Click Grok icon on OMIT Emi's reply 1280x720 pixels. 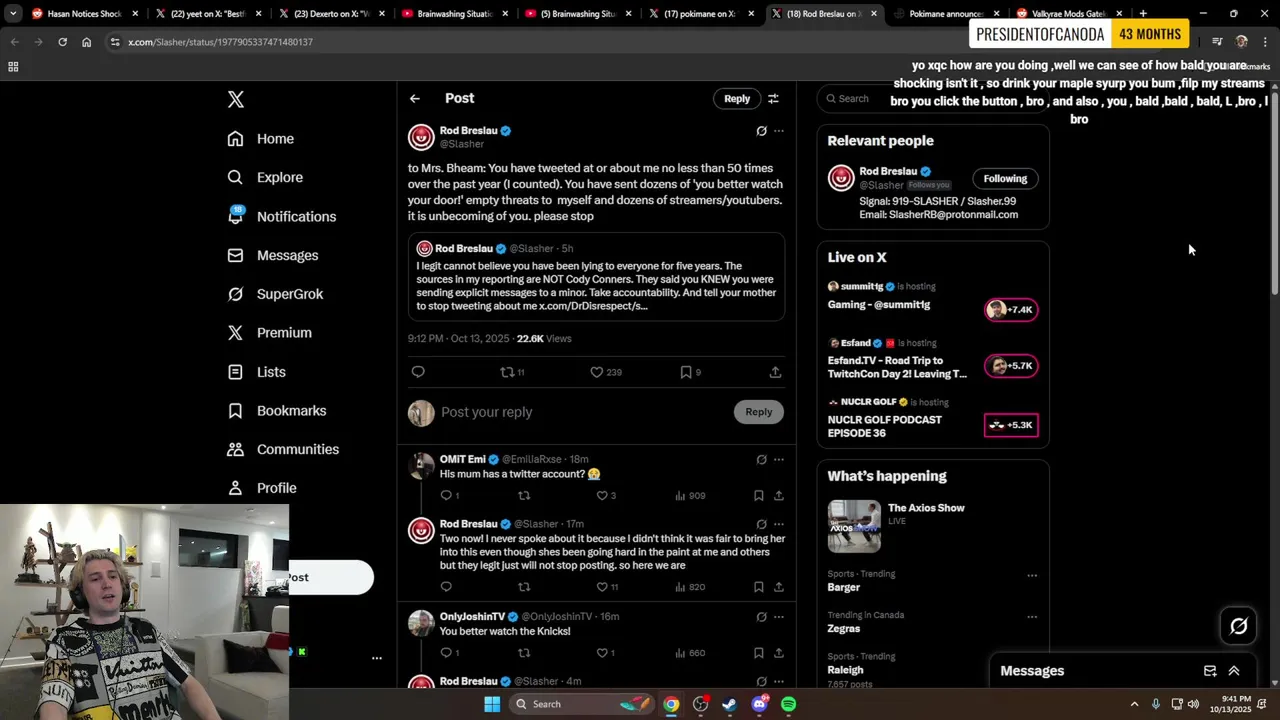tap(761, 460)
